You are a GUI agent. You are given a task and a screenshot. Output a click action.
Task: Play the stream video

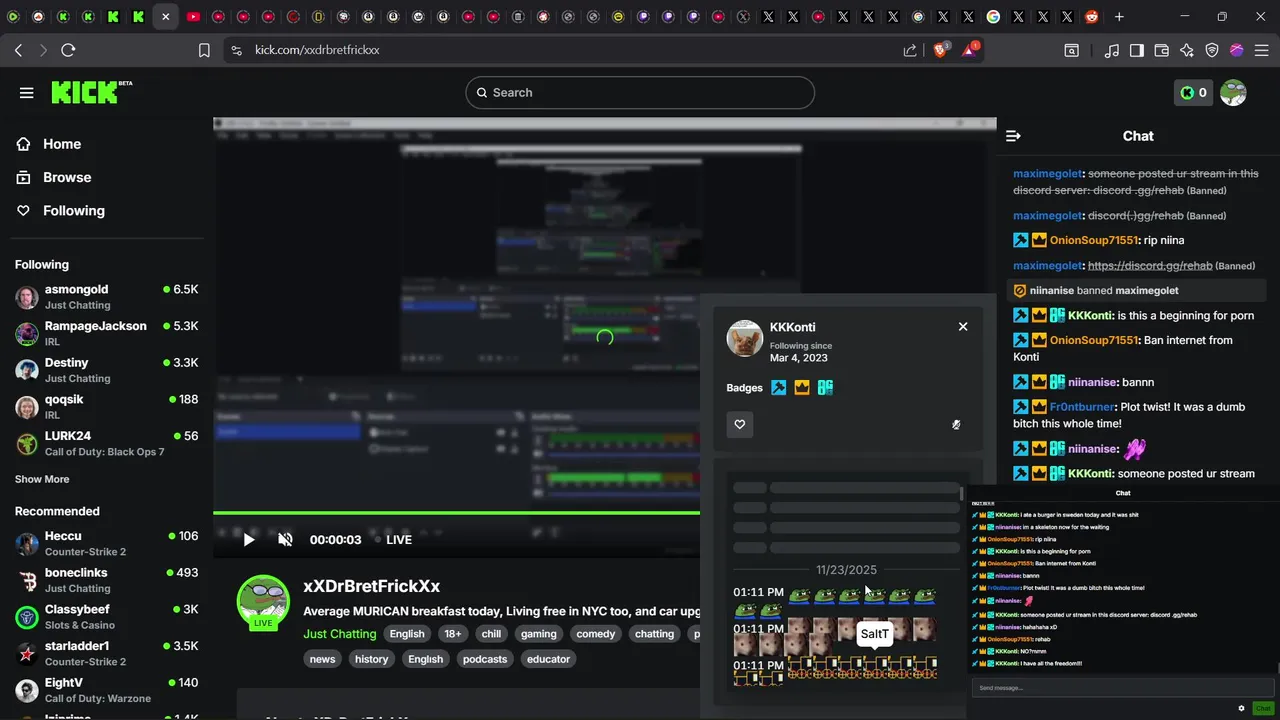pos(249,540)
